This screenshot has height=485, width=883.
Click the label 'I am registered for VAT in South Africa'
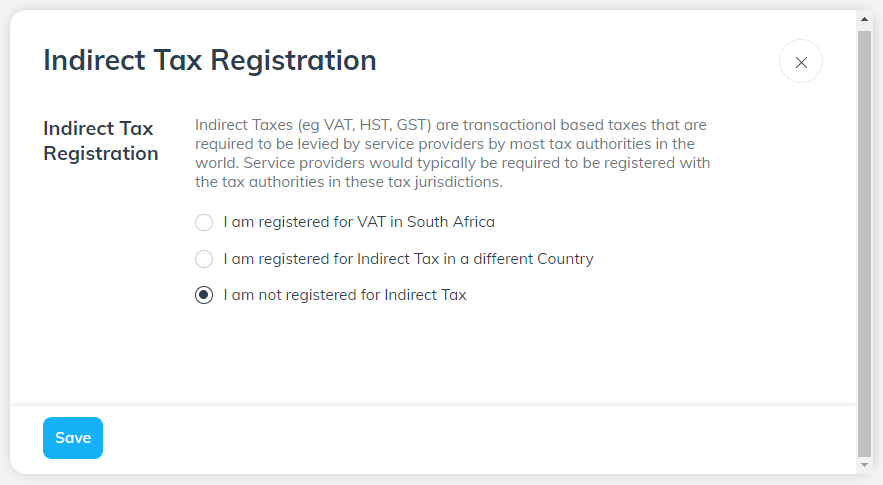[x=359, y=222]
